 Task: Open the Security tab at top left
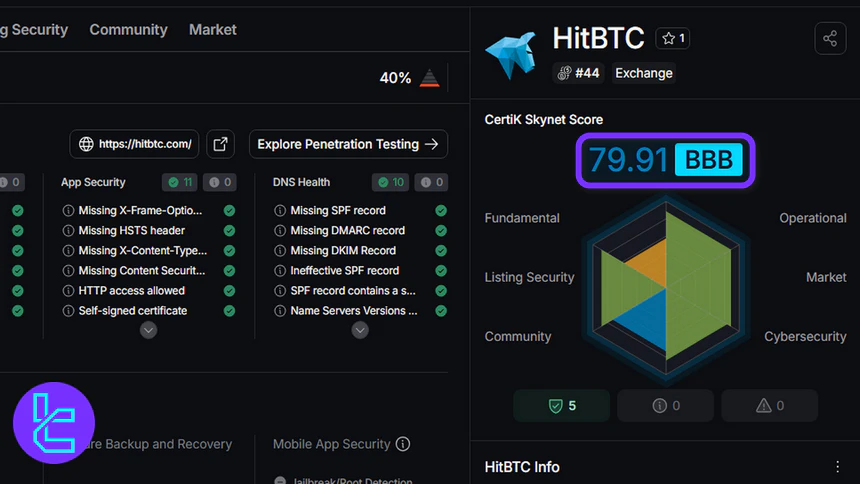coord(34,30)
